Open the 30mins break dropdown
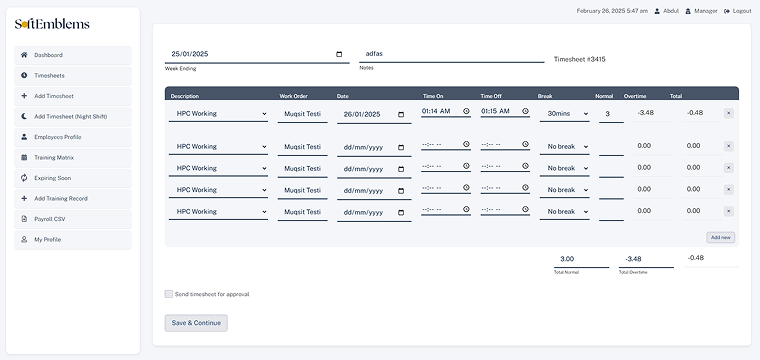This screenshot has height=360, width=760. 565,114
